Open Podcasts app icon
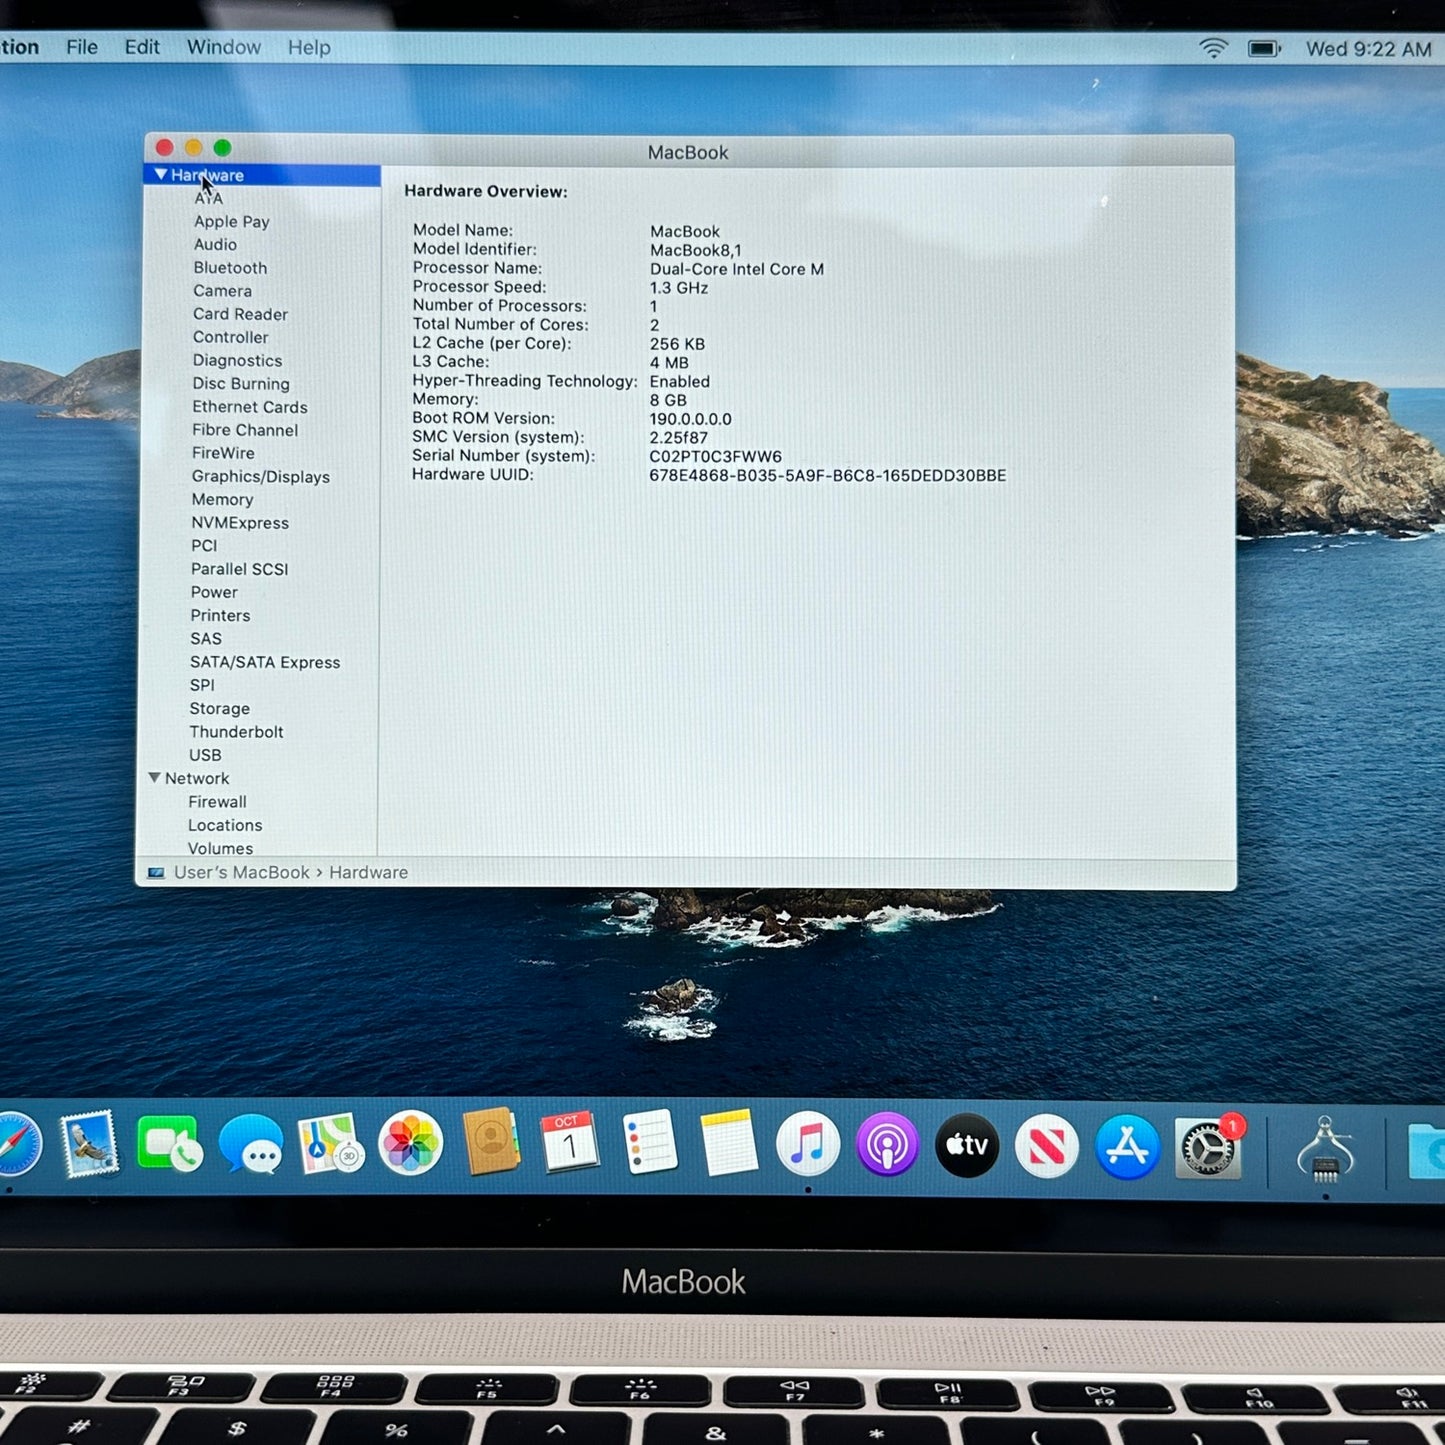The height and width of the screenshot is (1445, 1445). click(x=887, y=1145)
